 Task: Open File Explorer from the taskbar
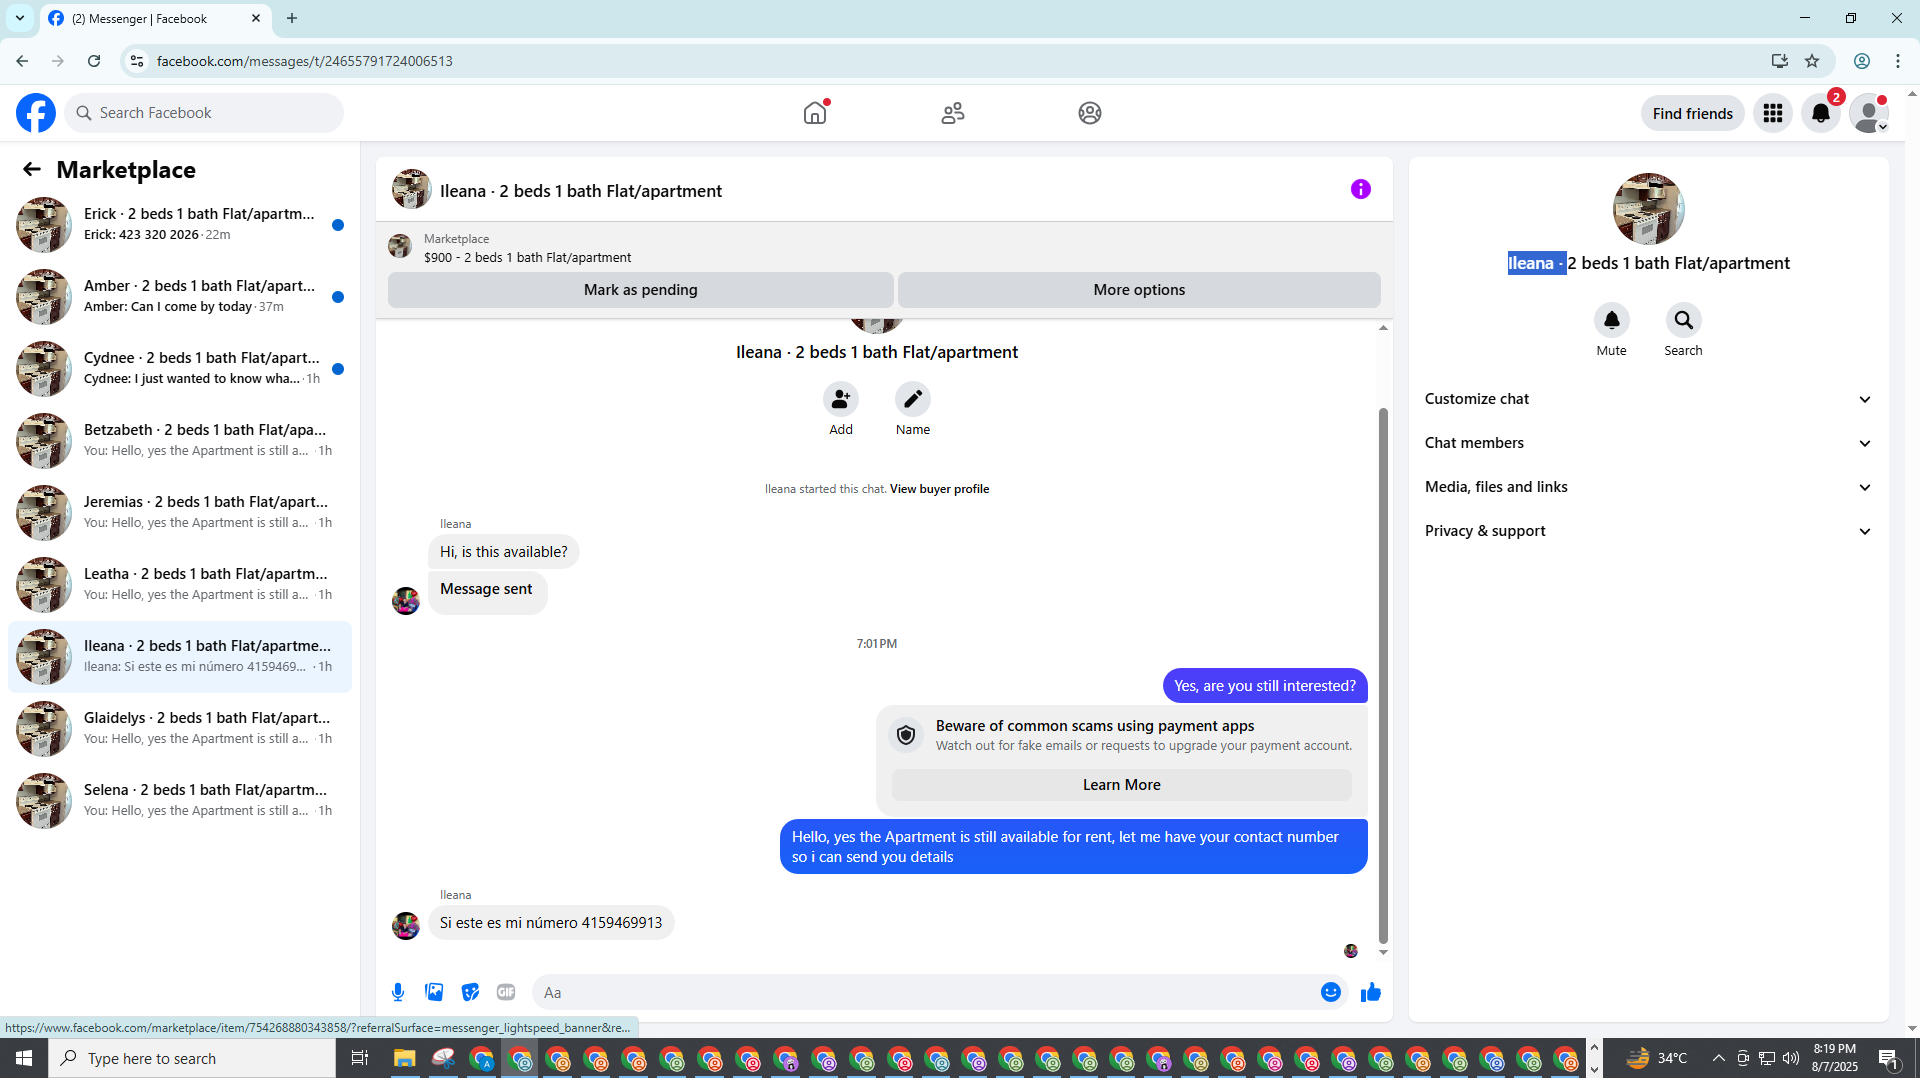click(404, 1058)
